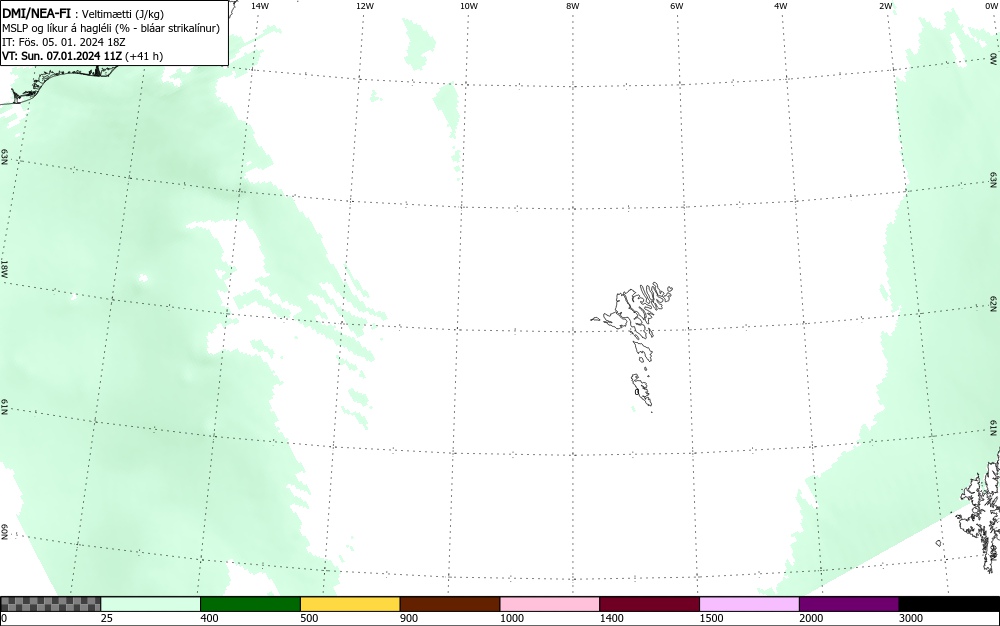
Task: Click the legend value 900
Action: (x=409, y=618)
